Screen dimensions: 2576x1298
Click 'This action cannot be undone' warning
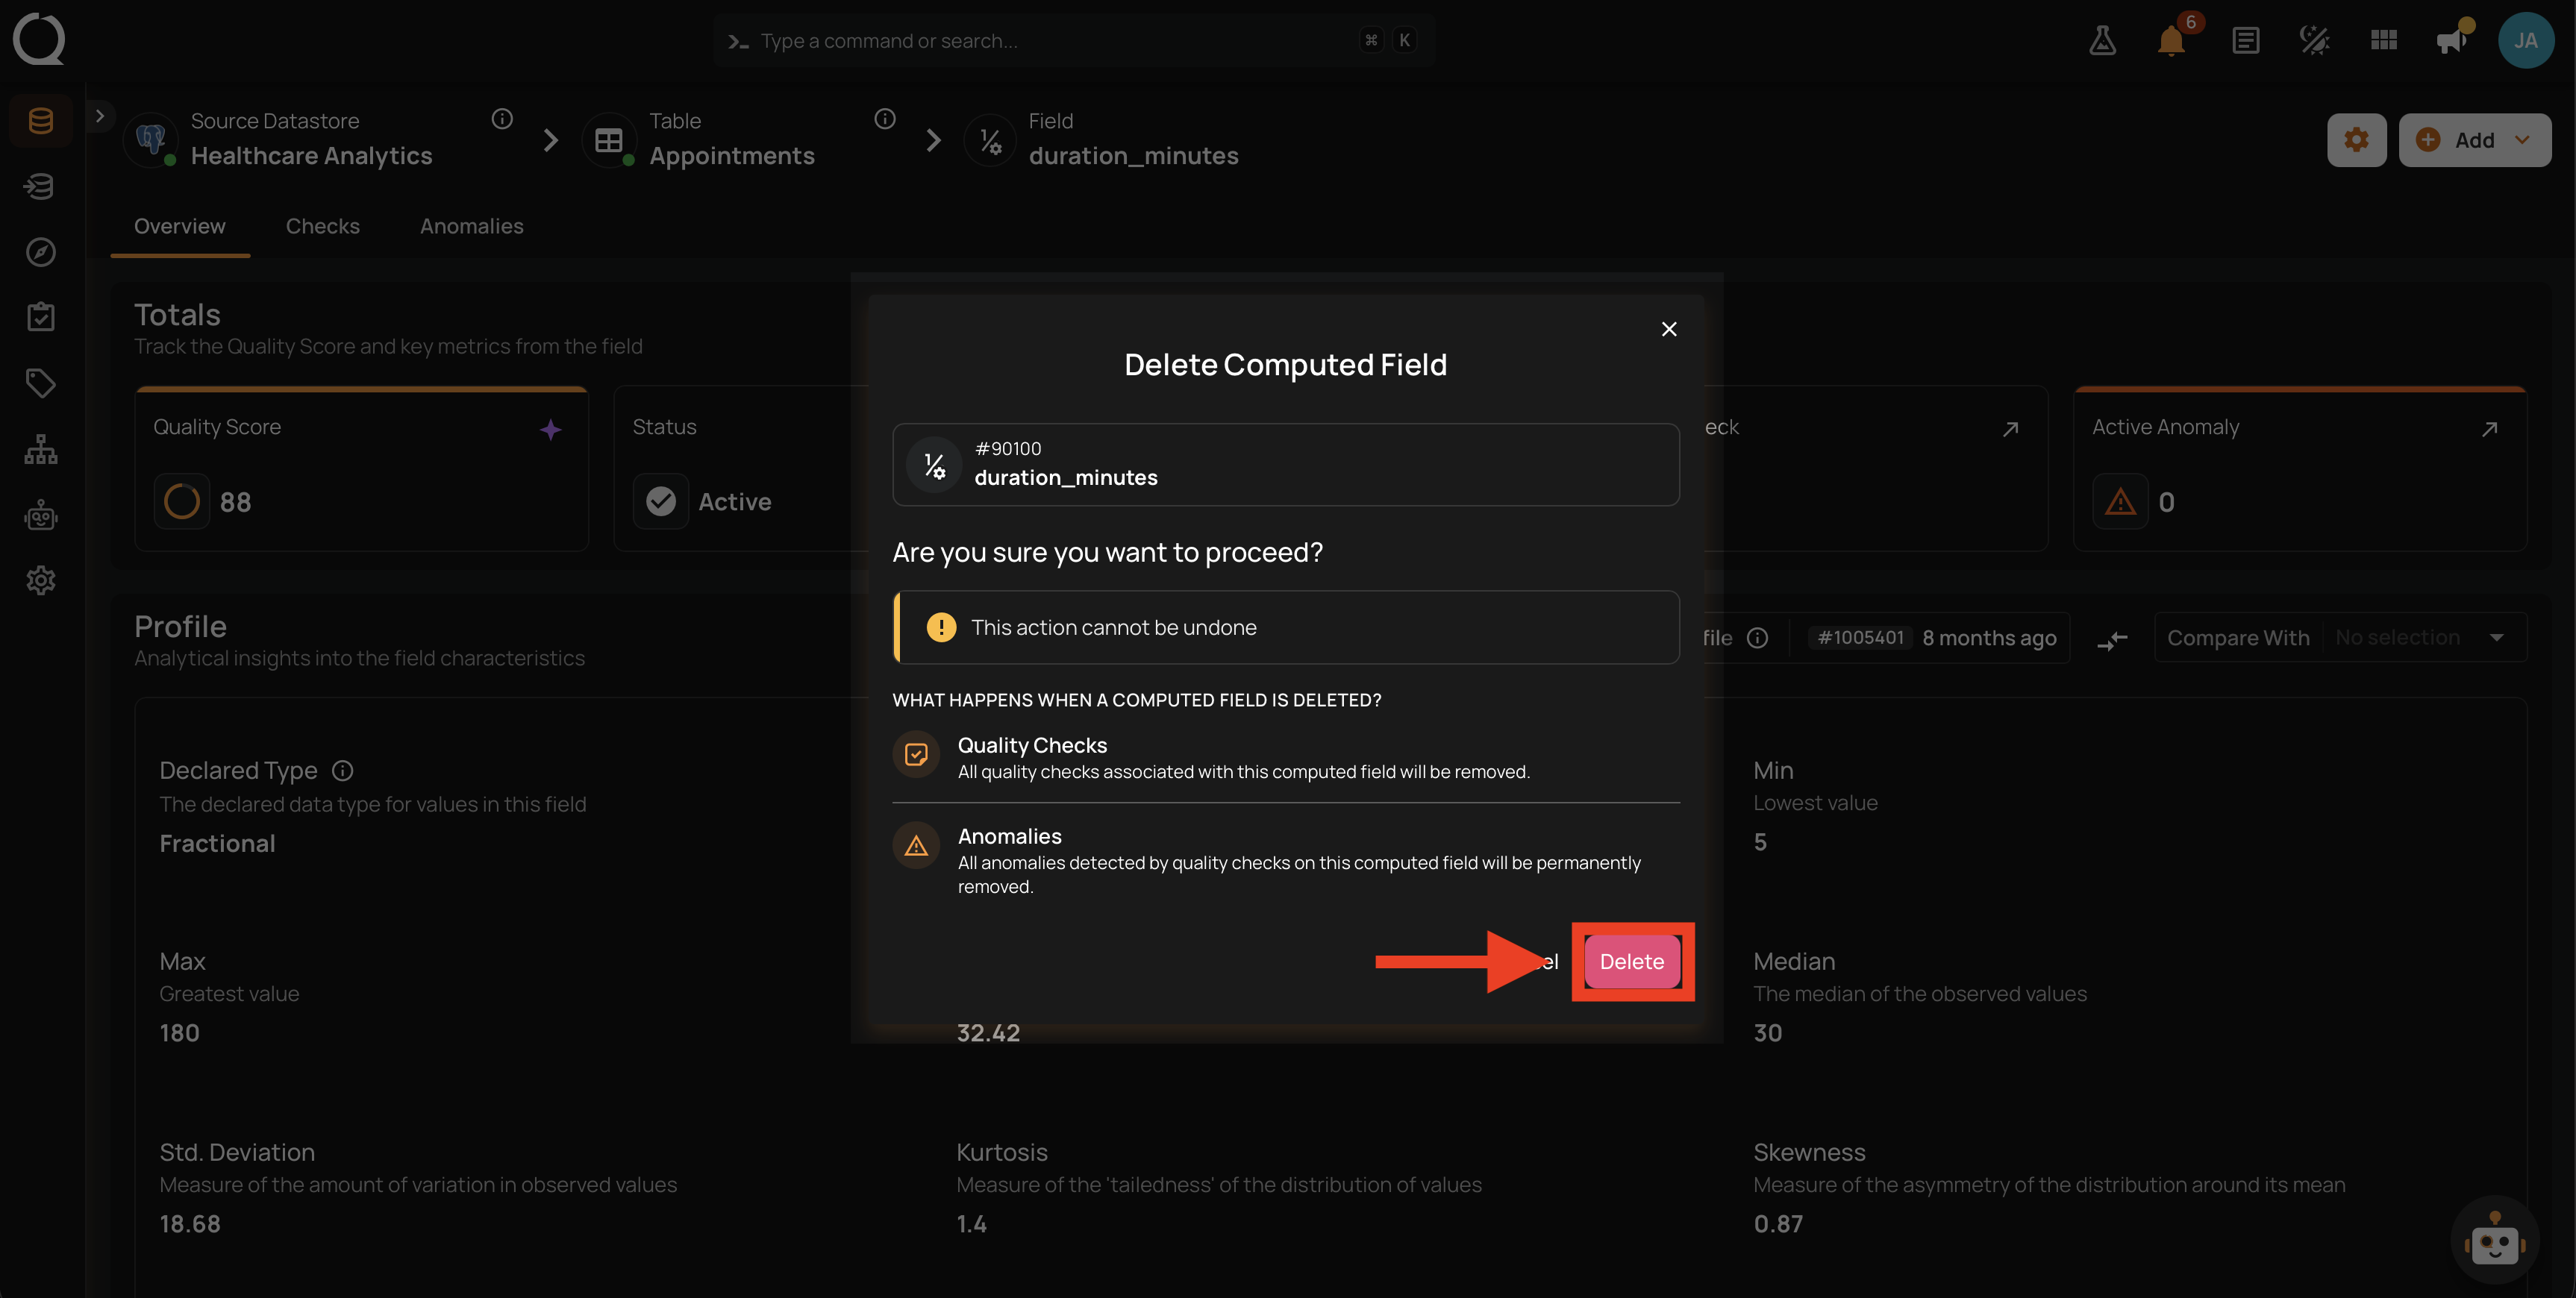coord(1285,627)
